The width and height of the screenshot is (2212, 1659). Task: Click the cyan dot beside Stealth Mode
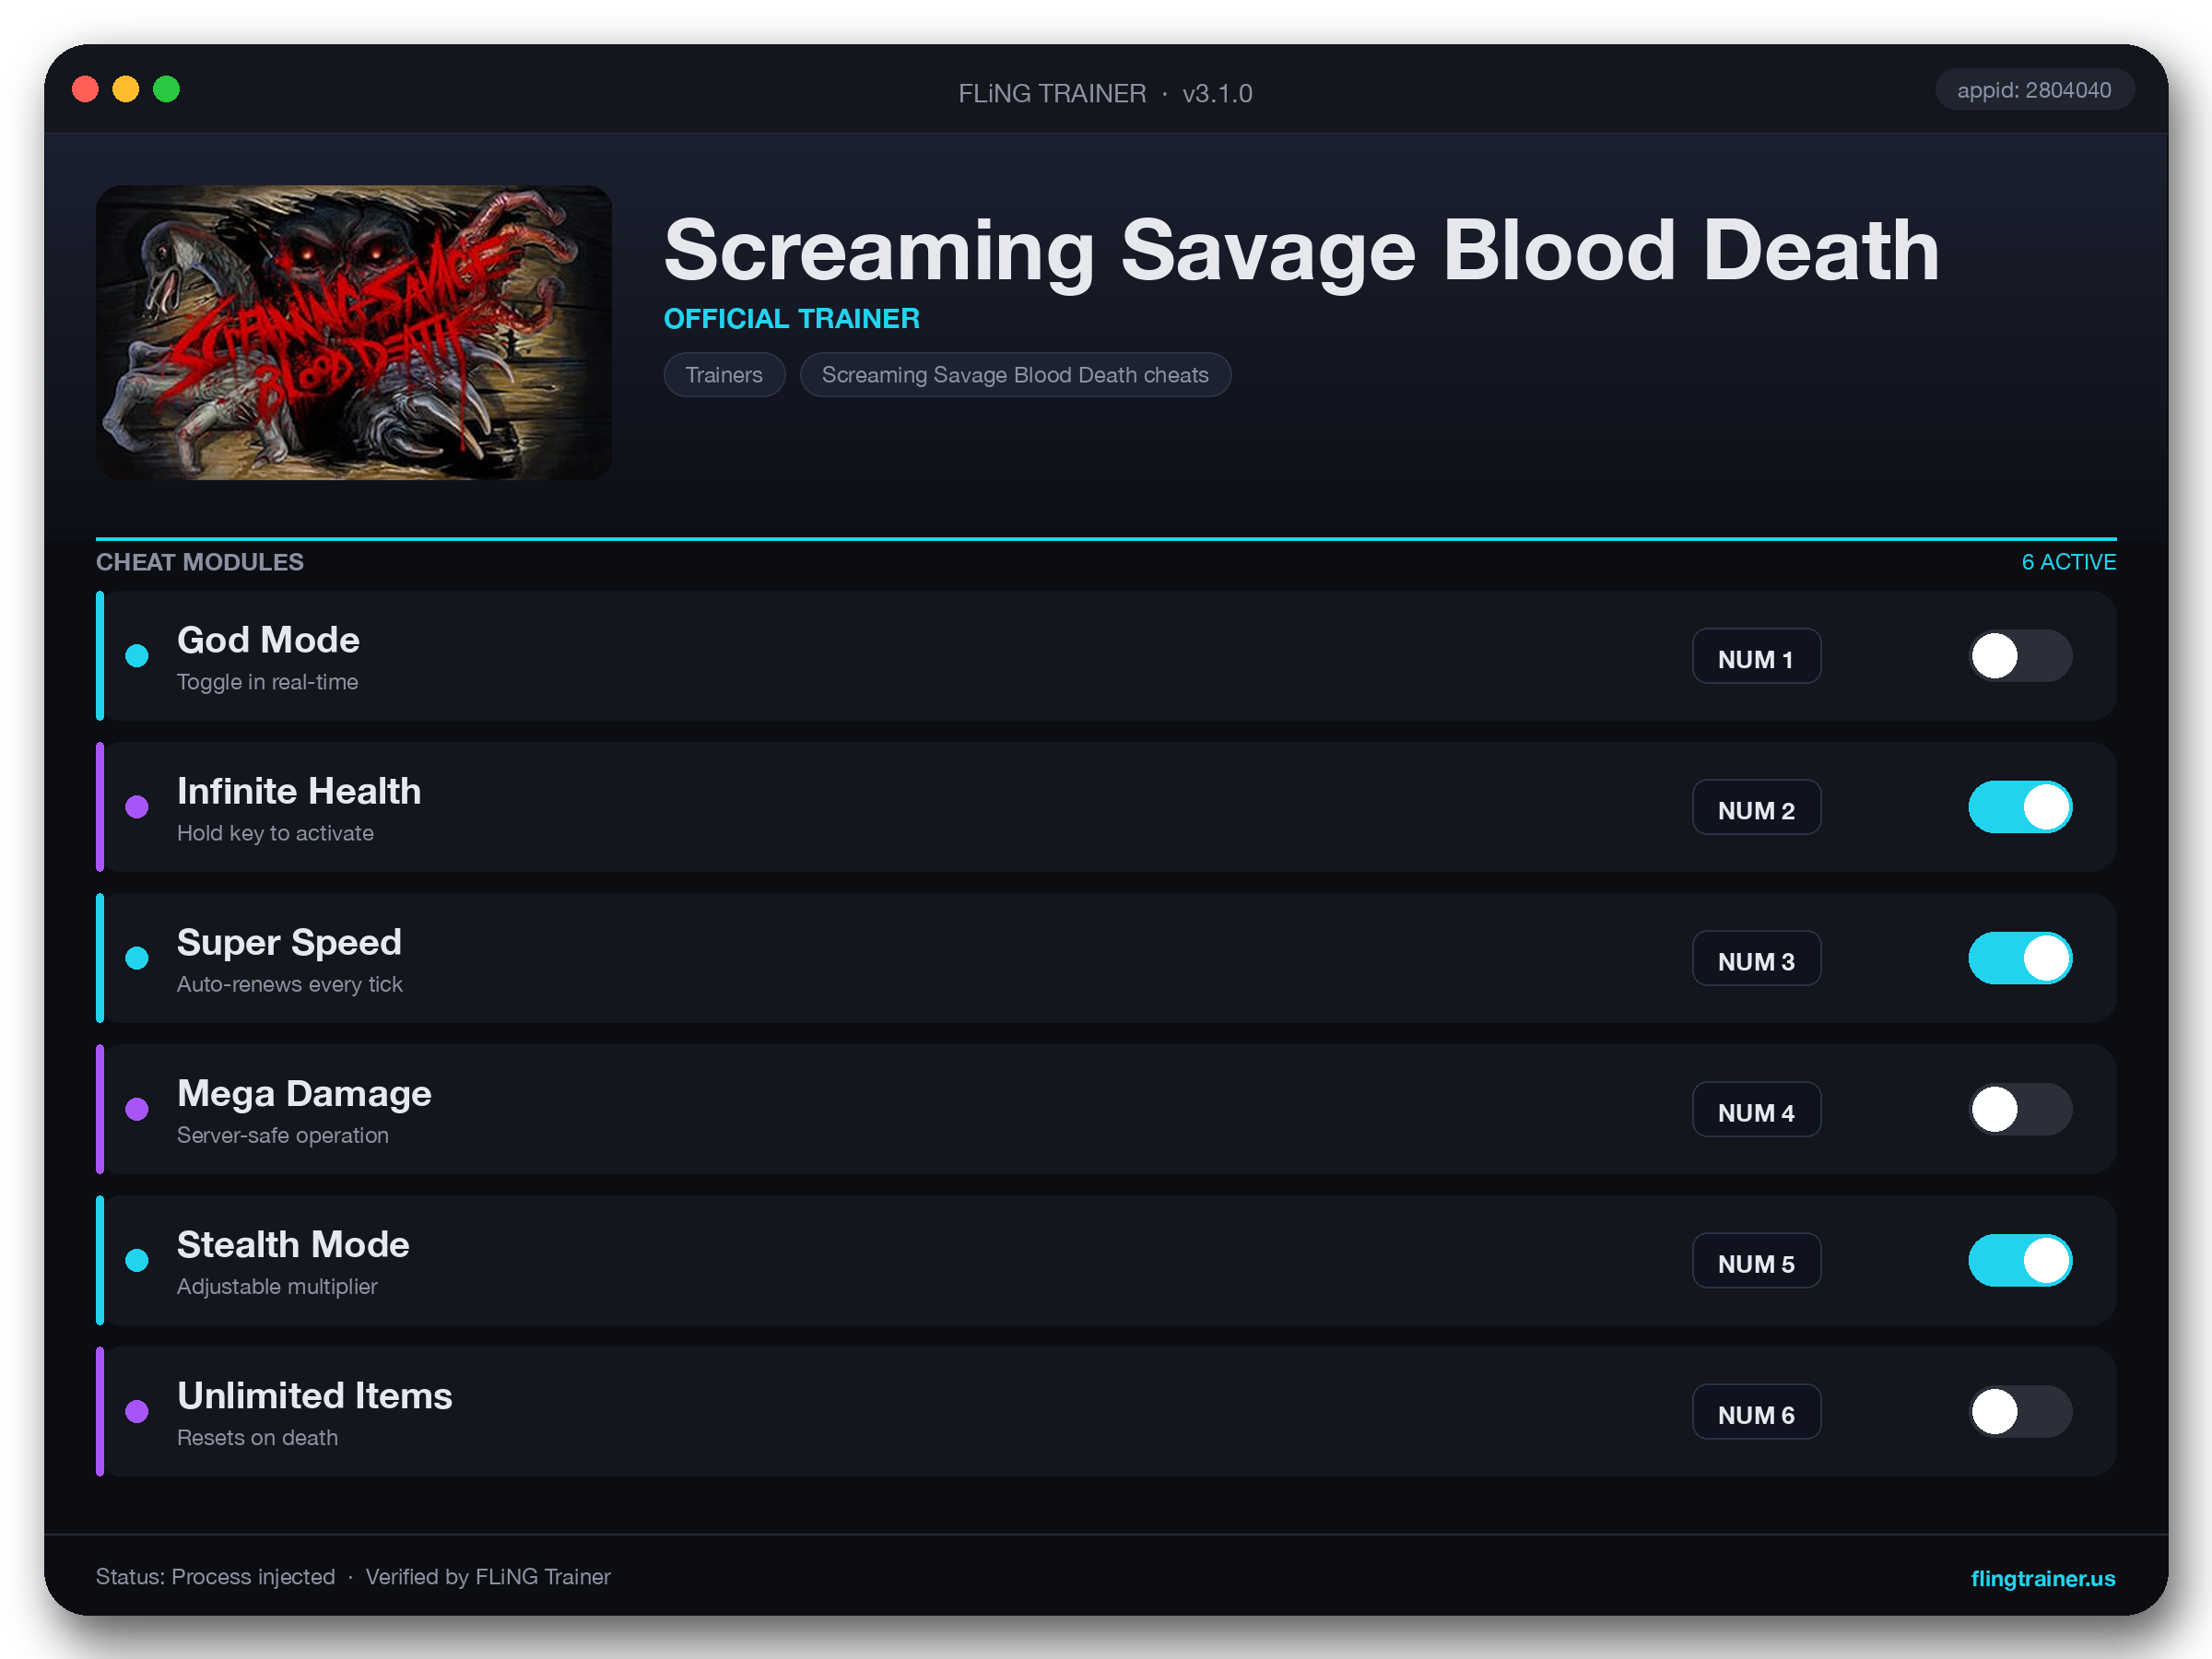pyautogui.click(x=137, y=1260)
